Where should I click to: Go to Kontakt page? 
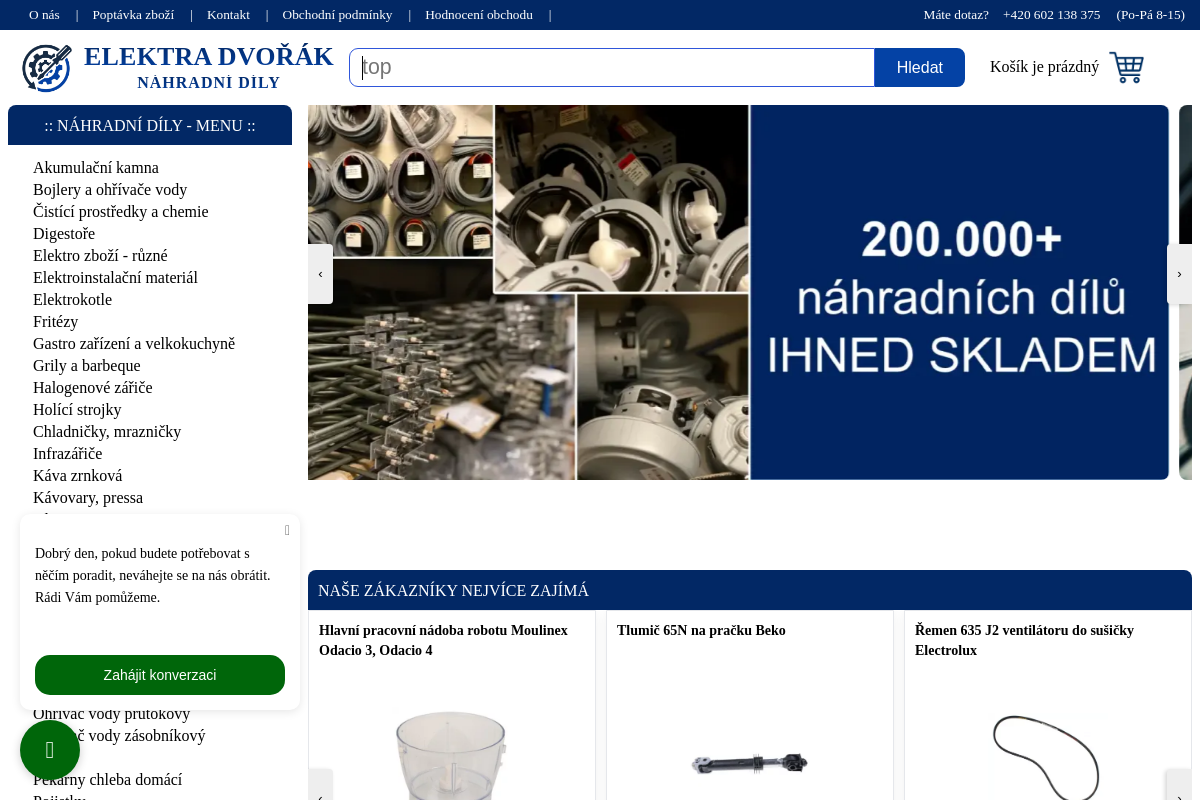point(228,15)
